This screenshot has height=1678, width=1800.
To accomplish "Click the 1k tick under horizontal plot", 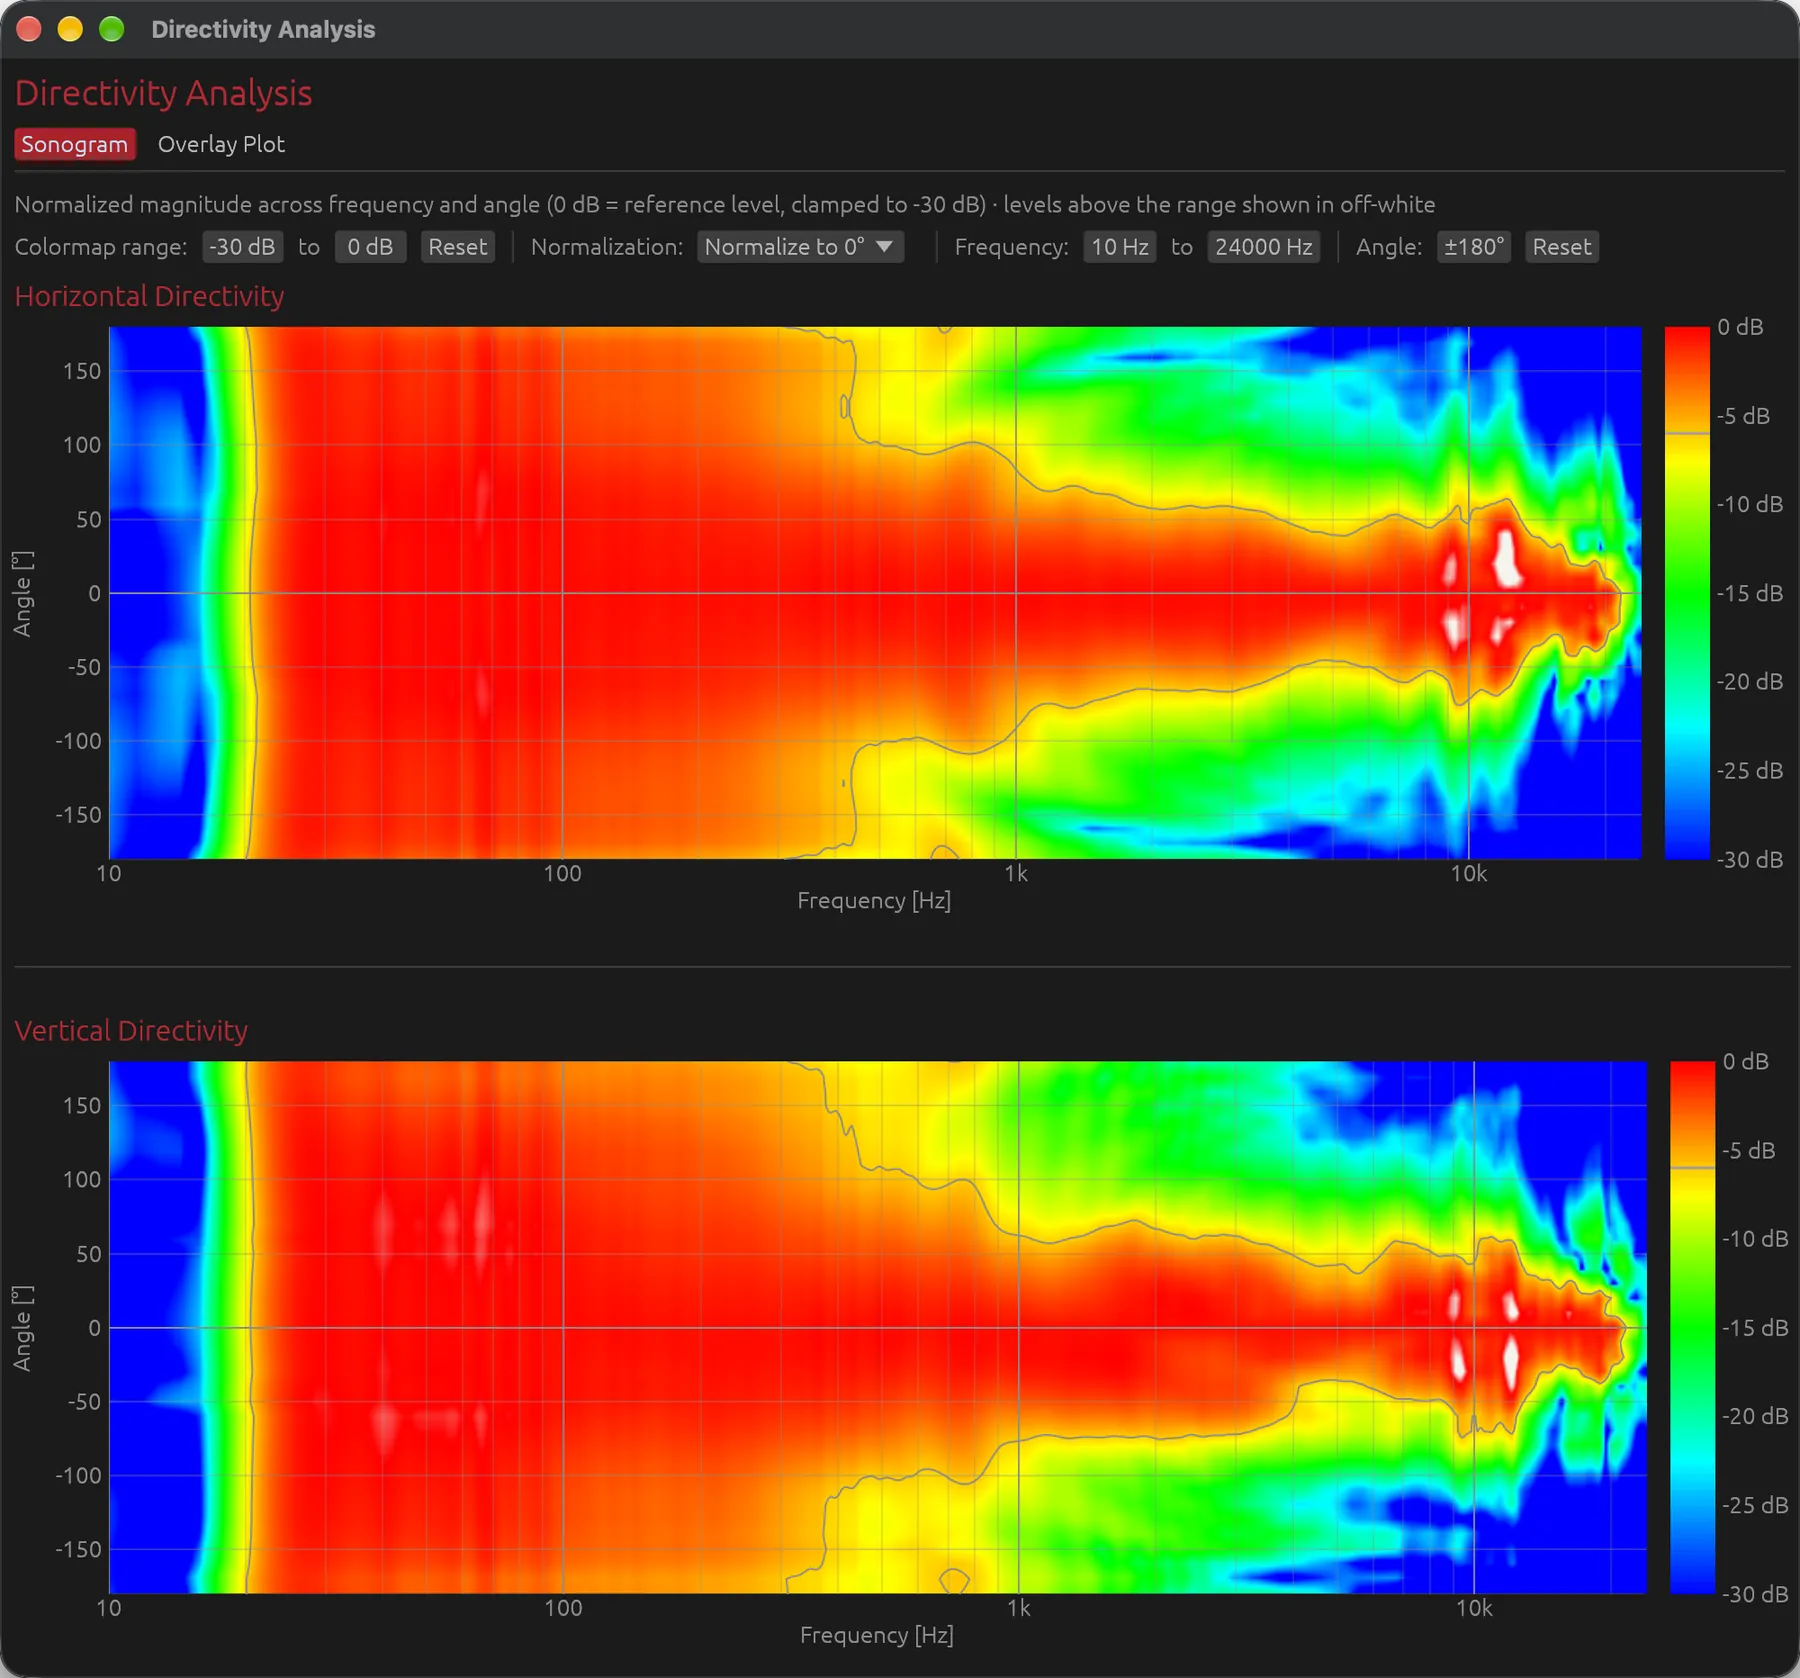I will click(x=1016, y=874).
